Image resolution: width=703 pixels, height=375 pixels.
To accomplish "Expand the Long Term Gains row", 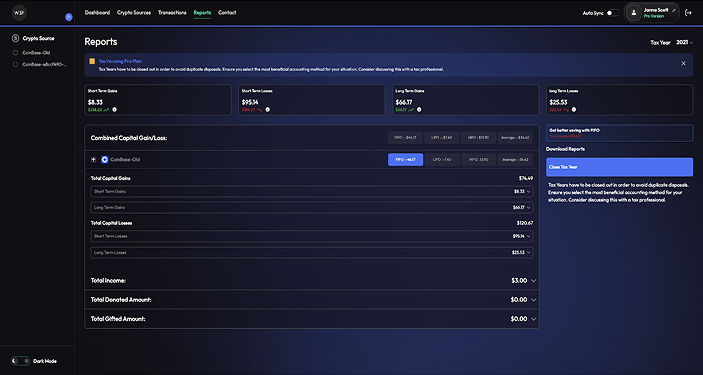I will click(x=312, y=208).
